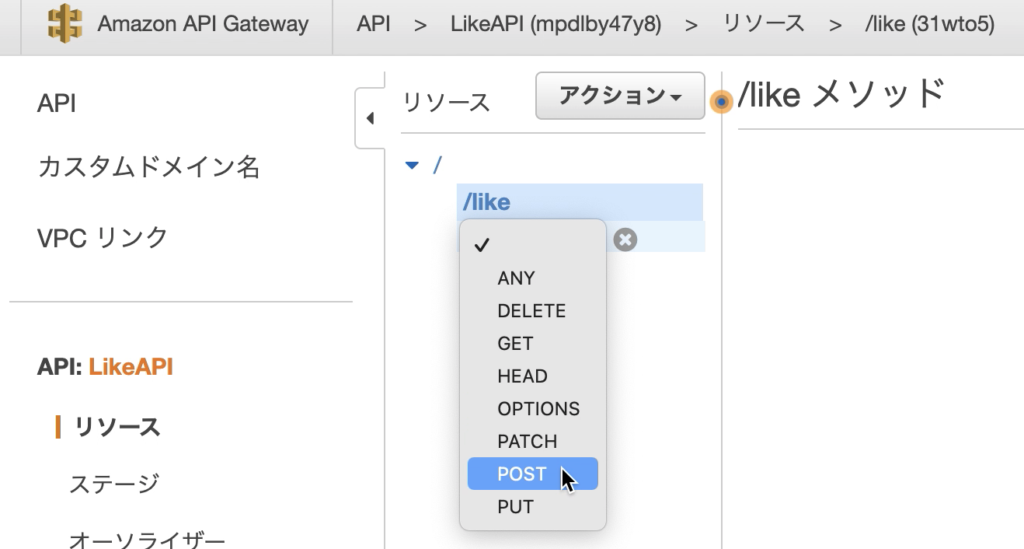Select the root / resource

click(x=438, y=165)
